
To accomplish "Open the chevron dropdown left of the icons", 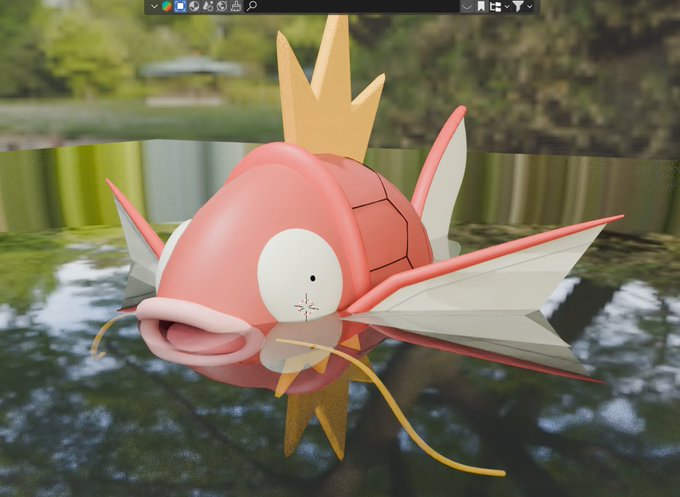I will 154,6.
